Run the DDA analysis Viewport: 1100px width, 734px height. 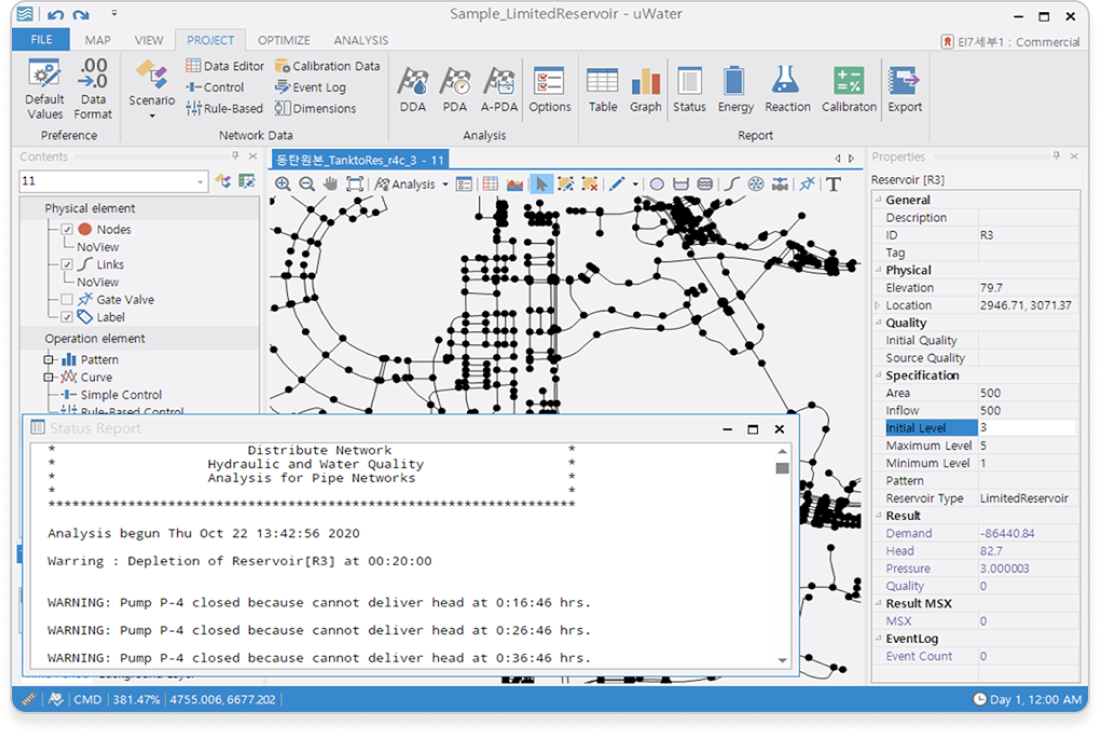(x=412, y=88)
